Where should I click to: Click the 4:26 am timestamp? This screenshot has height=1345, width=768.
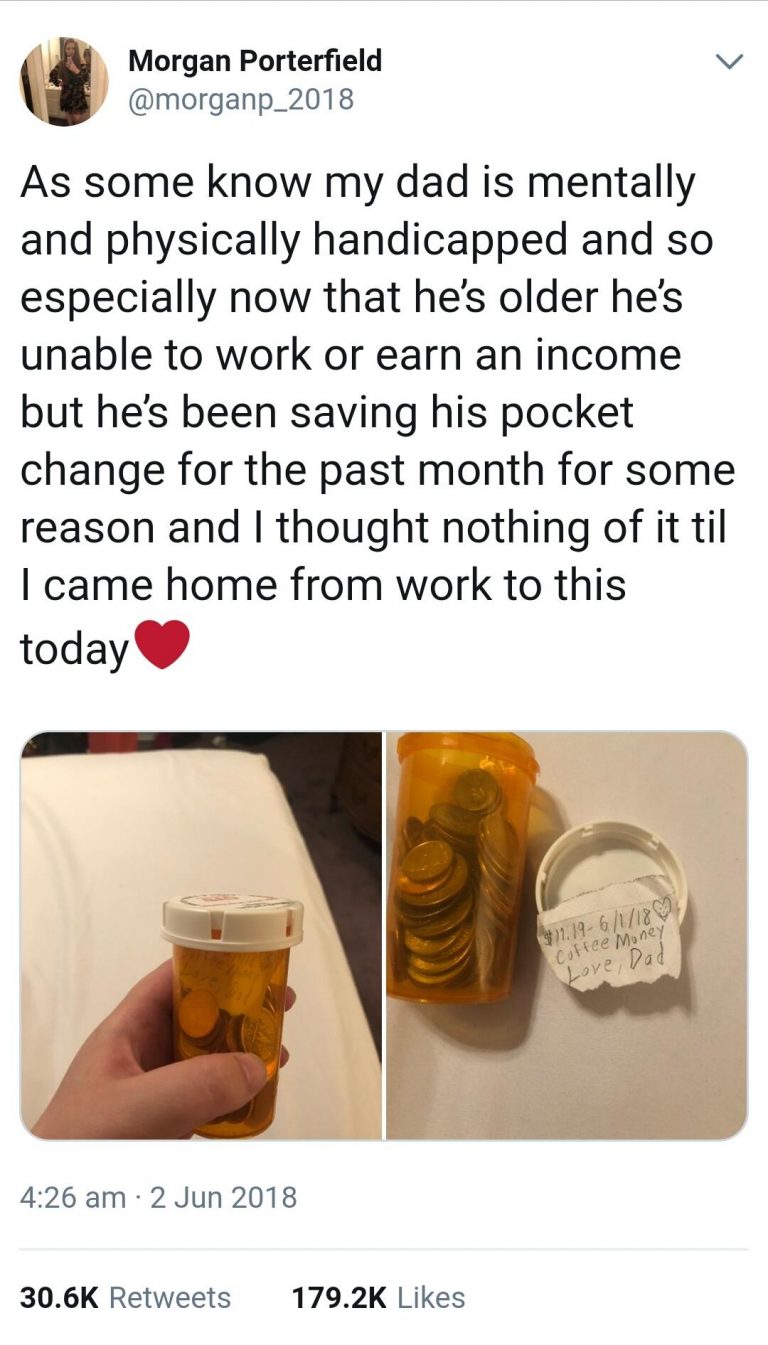73,1196
